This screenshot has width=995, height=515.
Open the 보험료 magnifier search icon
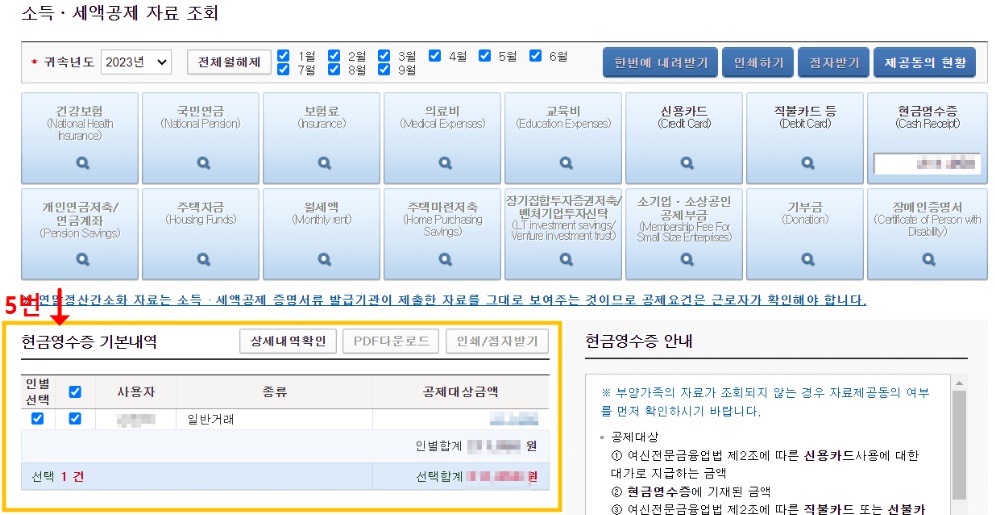click(324, 164)
